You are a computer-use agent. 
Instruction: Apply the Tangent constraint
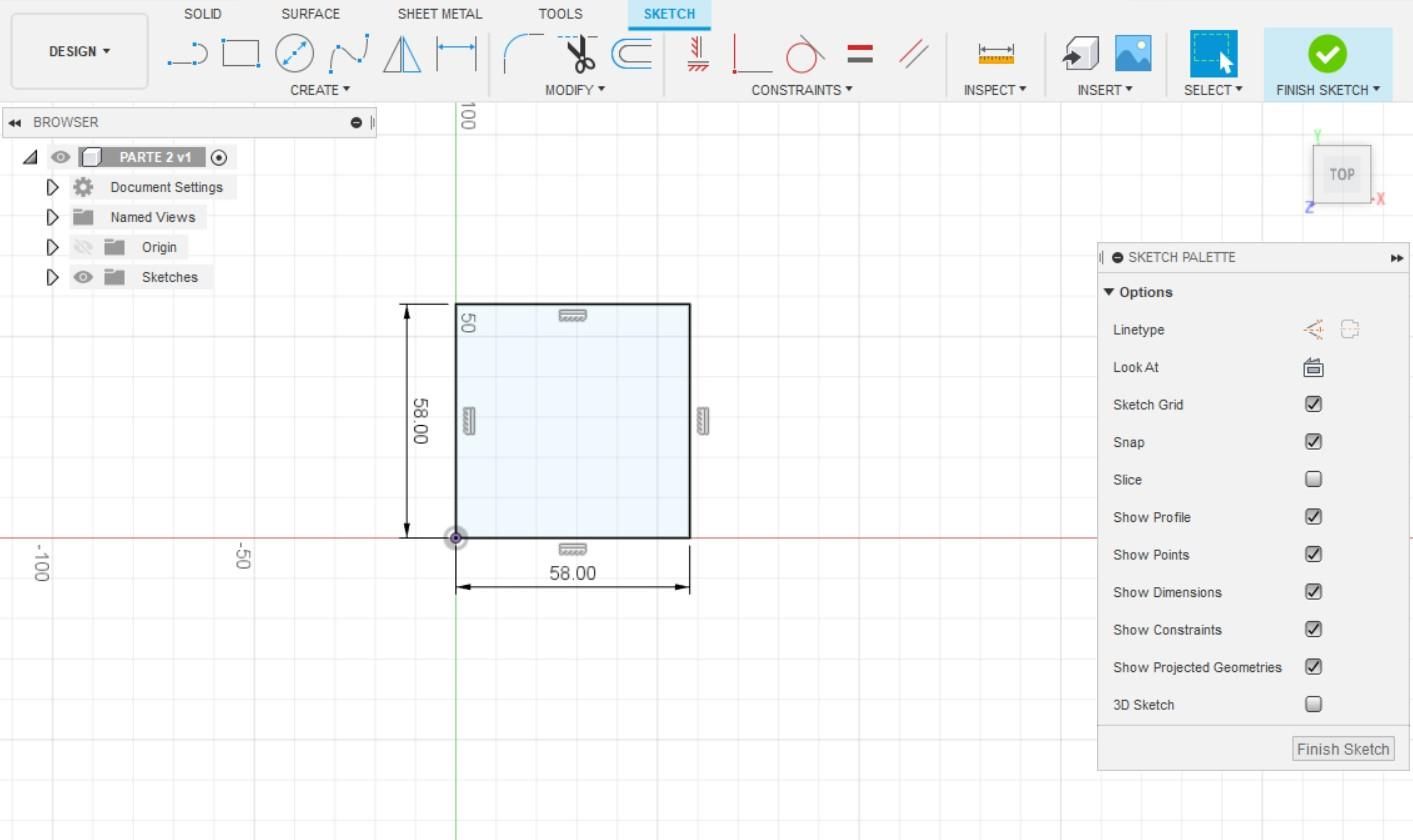(805, 53)
